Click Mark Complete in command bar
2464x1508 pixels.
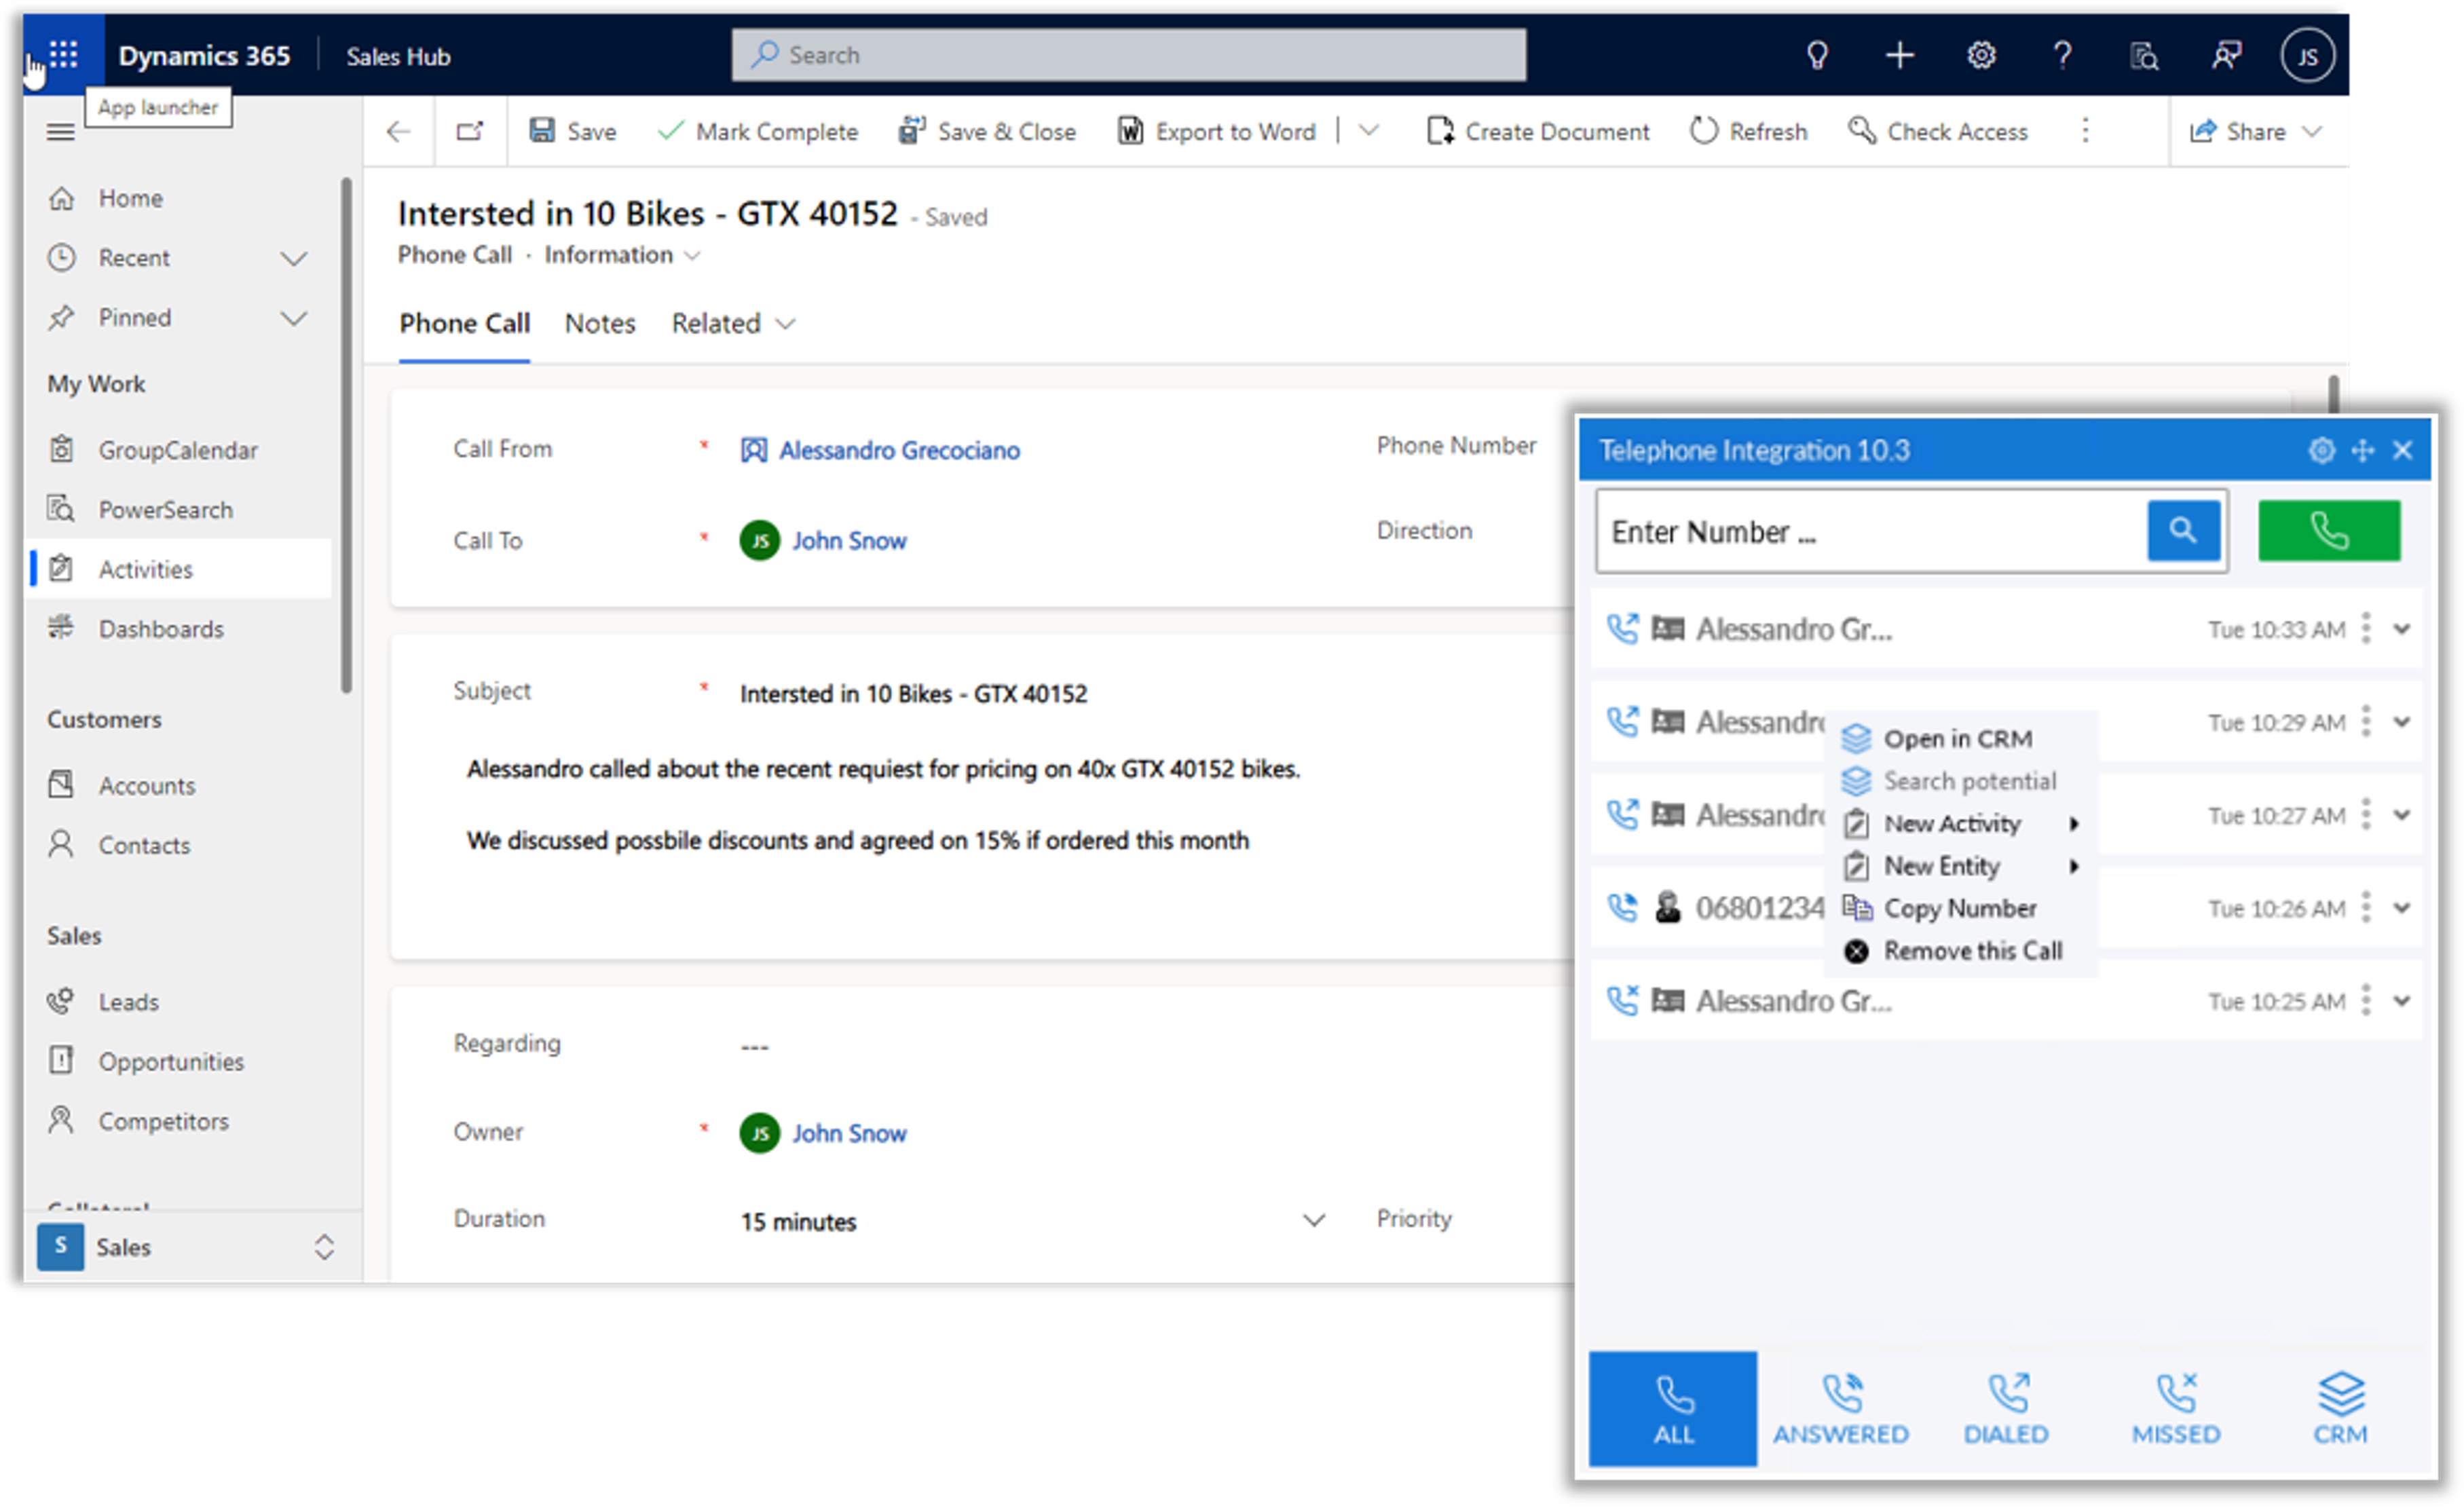(757, 131)
